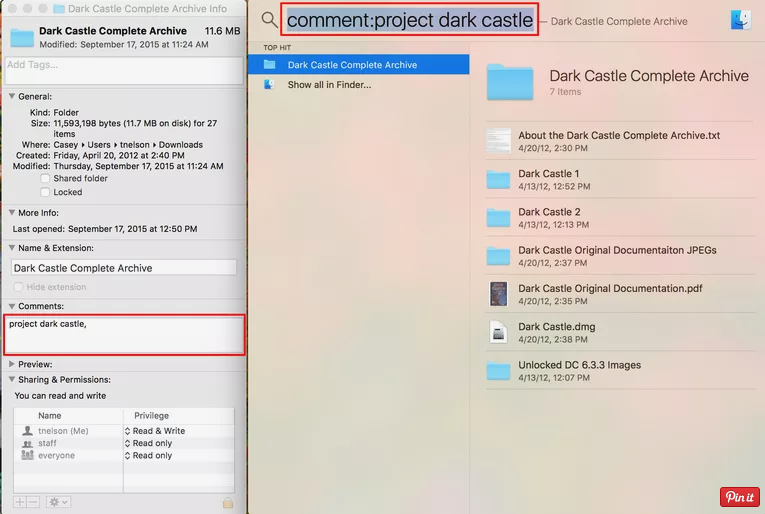
Task: Click the Documentation.pdf thumbnail icon
Action: [498, 294]
